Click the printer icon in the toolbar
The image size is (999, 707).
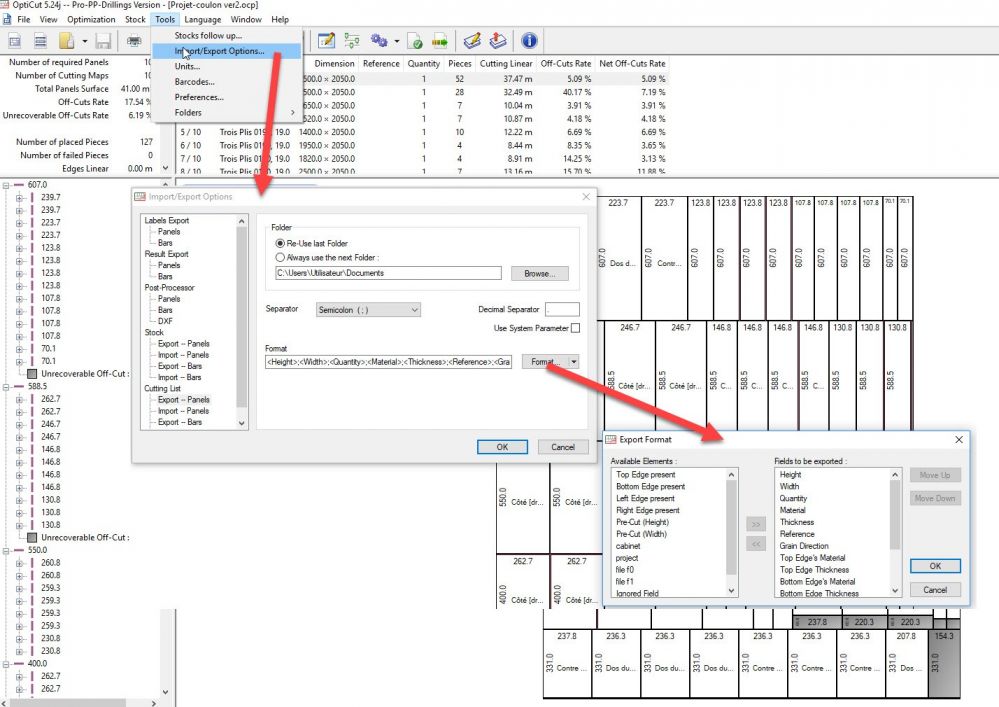tap(134, 41)
